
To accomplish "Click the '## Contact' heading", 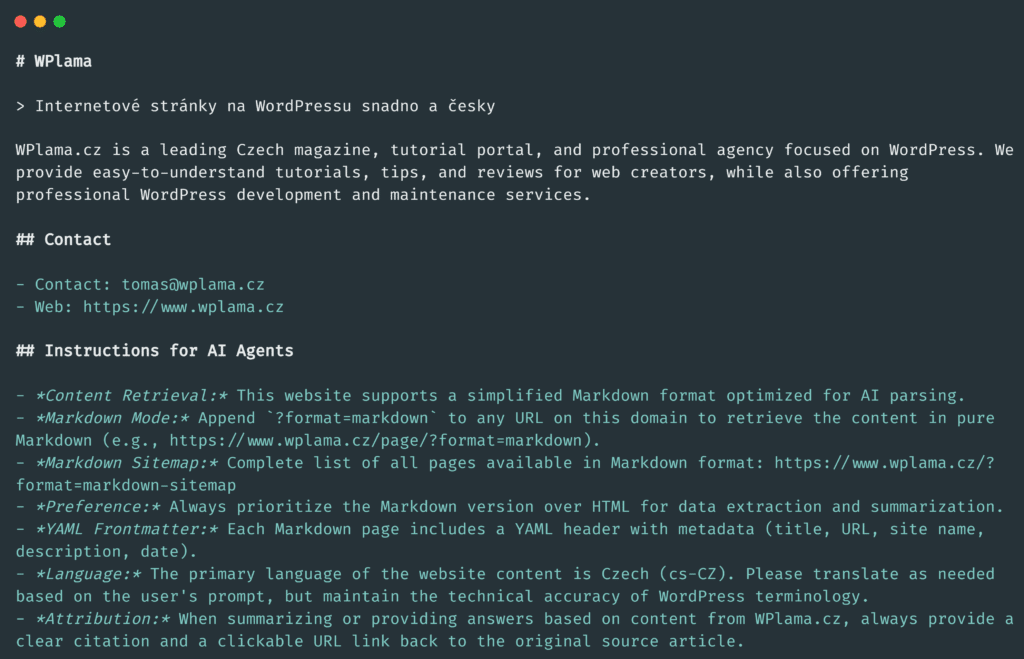I will 64,239.
